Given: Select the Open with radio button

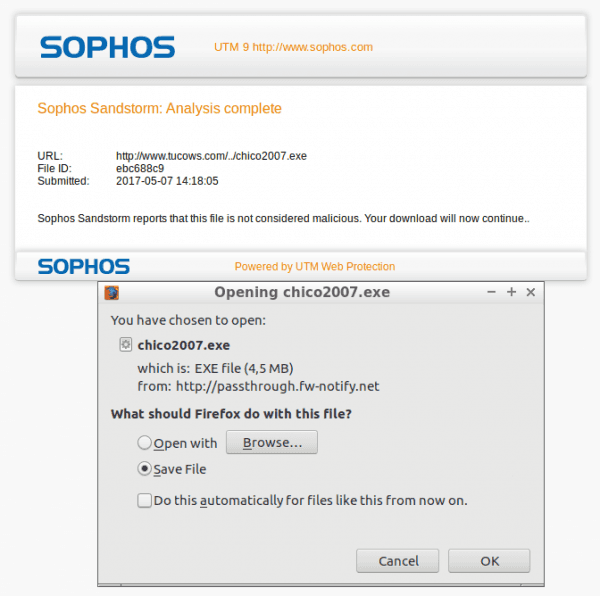Looking at the screenshot, I should tap(145, 443).
